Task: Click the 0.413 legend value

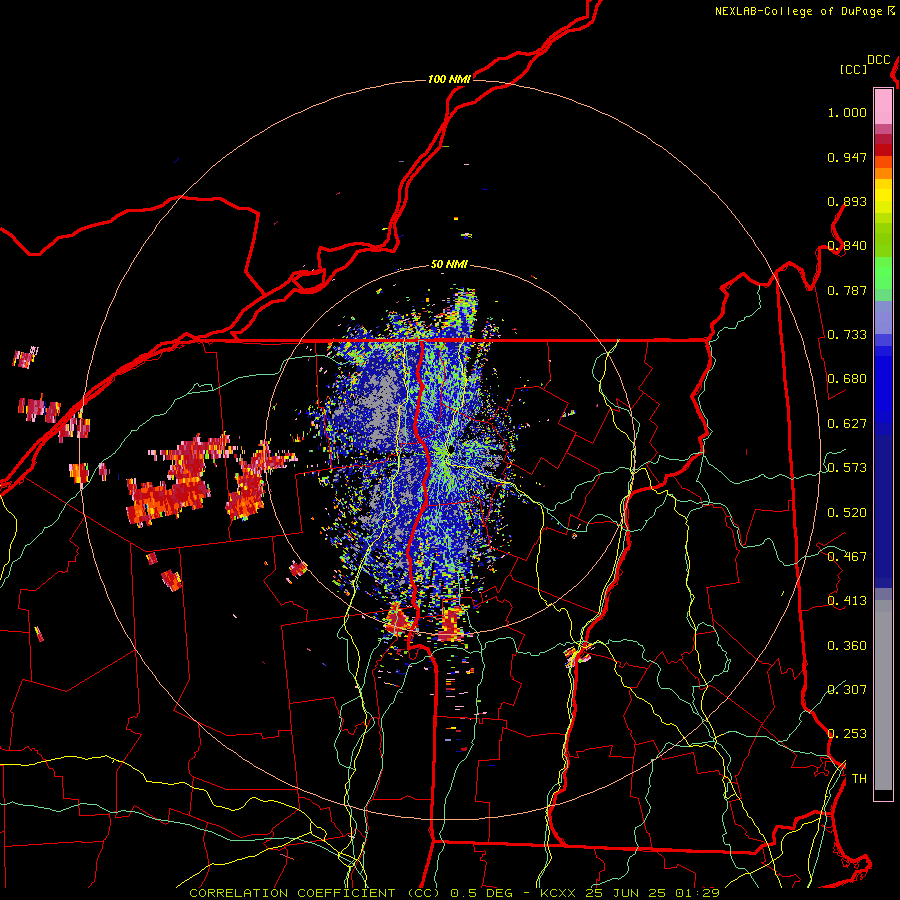Action: click(847, 601)
